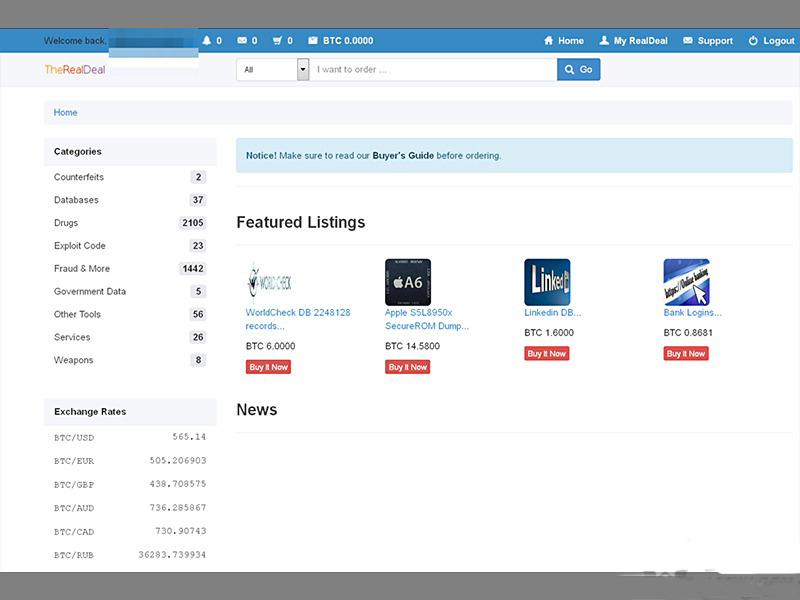Buy It Now for Bank Logins
The width and height of the screenshot is (800, 600).
tap(686, 354)
